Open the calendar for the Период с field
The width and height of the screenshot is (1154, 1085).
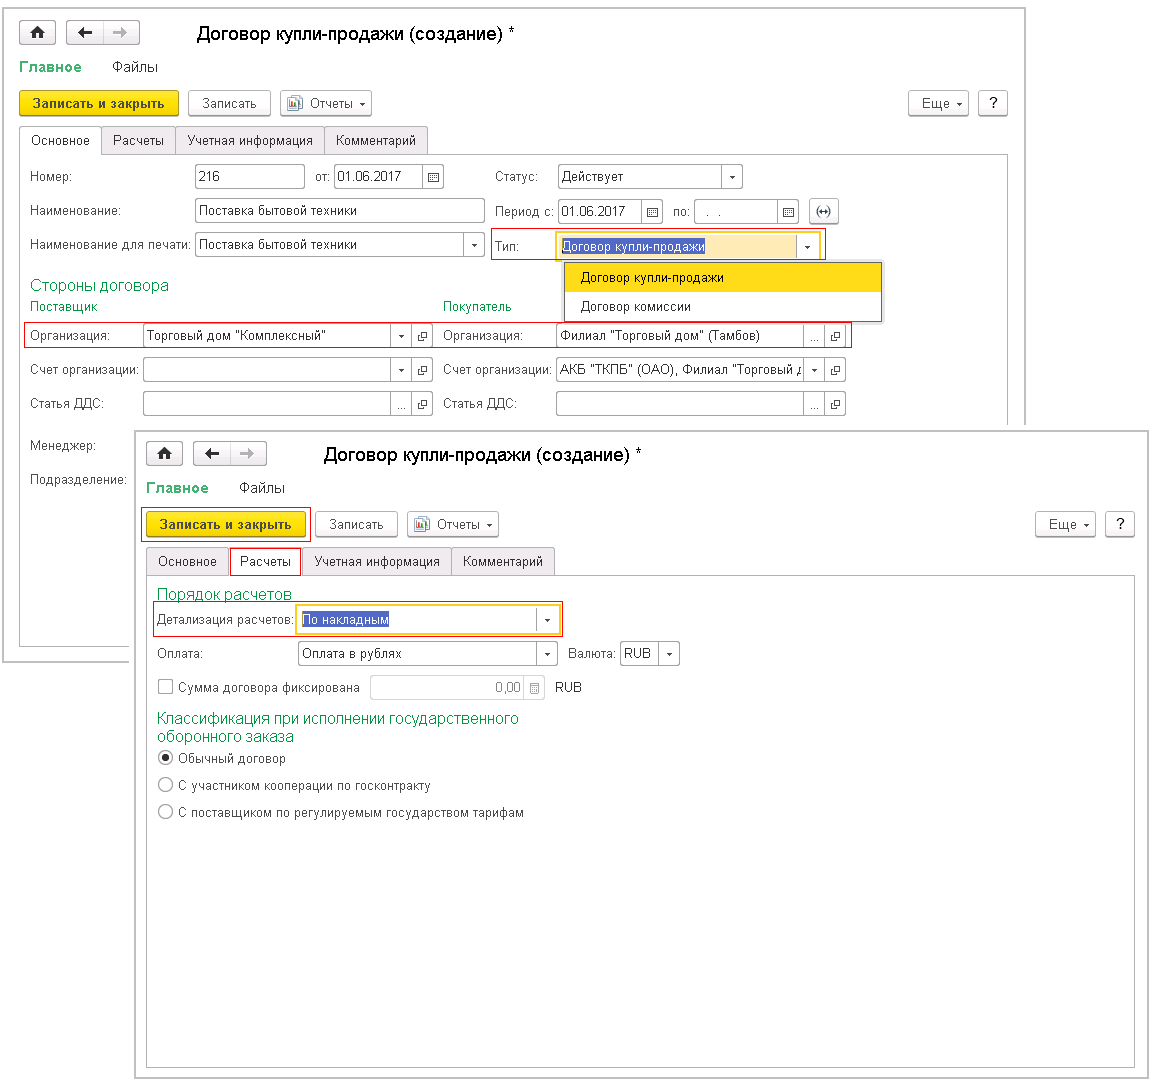[652, 212]
